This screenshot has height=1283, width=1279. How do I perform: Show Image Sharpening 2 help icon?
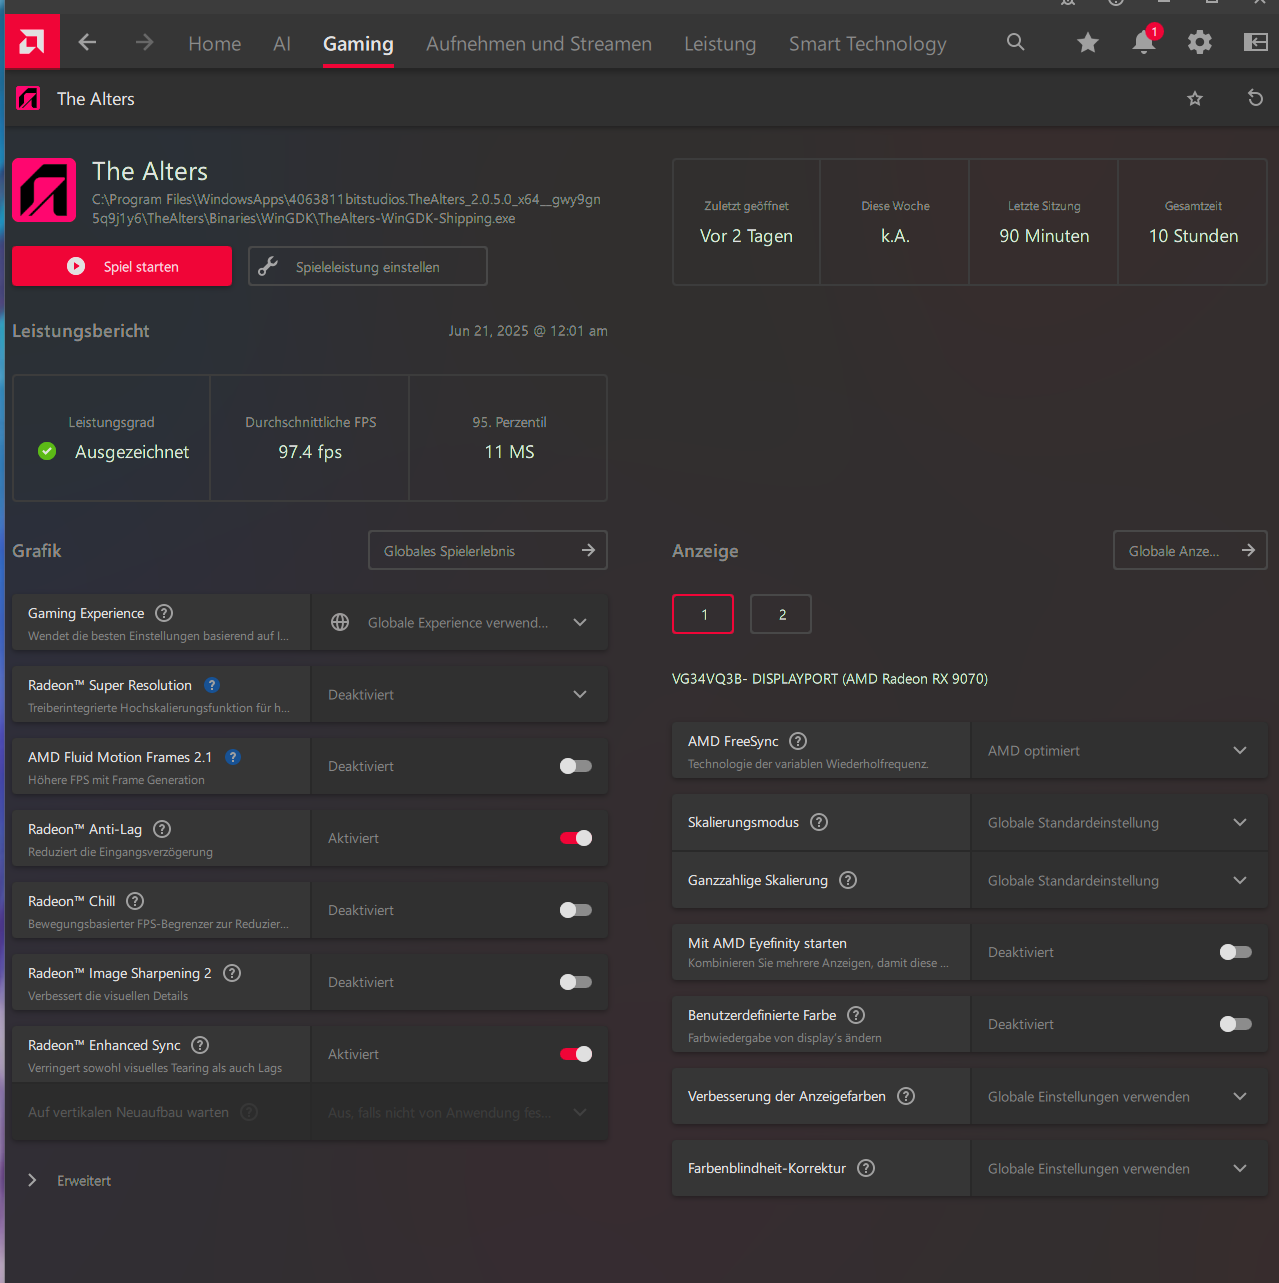(x=232, y=973)
